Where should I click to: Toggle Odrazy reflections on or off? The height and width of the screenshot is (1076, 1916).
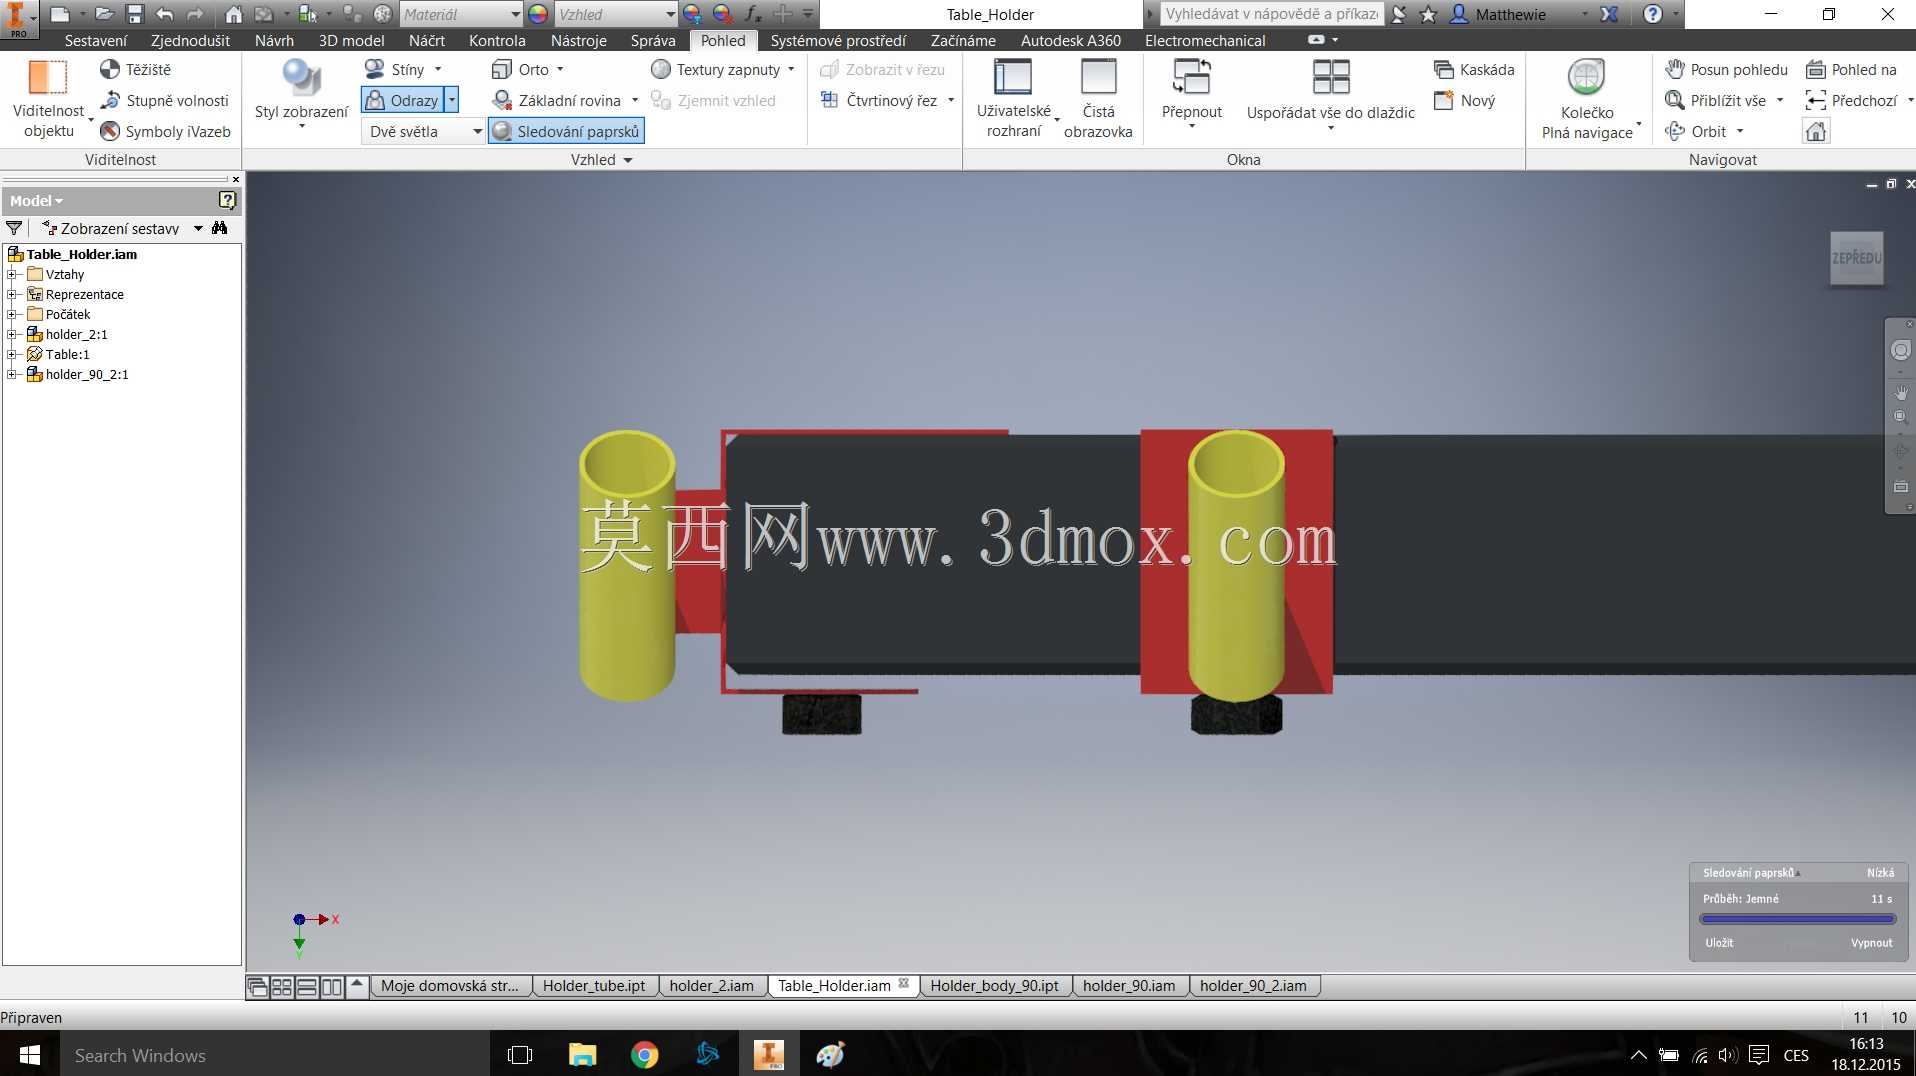pos(401,100)
